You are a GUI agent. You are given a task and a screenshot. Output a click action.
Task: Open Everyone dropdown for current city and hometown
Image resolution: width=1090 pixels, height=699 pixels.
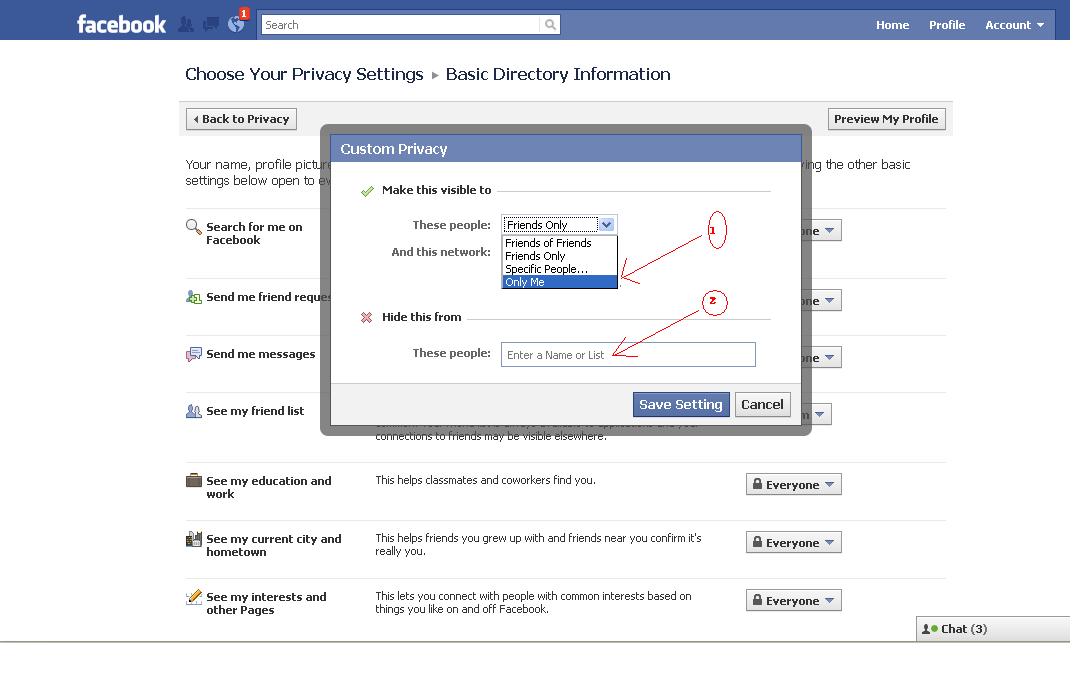[794, 542]
